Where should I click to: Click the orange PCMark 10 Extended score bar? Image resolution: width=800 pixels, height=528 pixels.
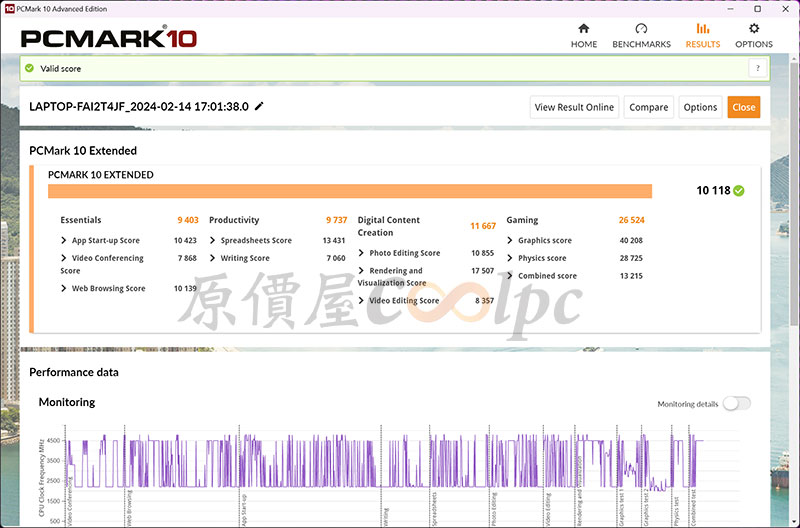coord(350,191)
